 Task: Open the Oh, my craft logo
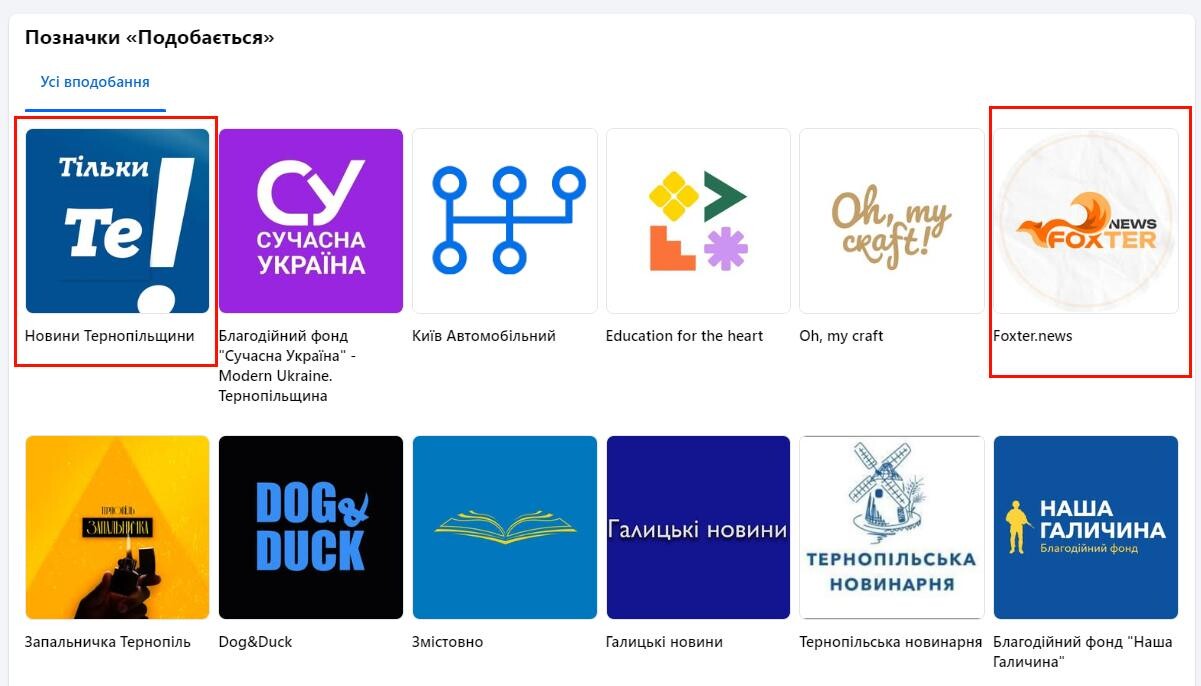[x=892, y=221]
